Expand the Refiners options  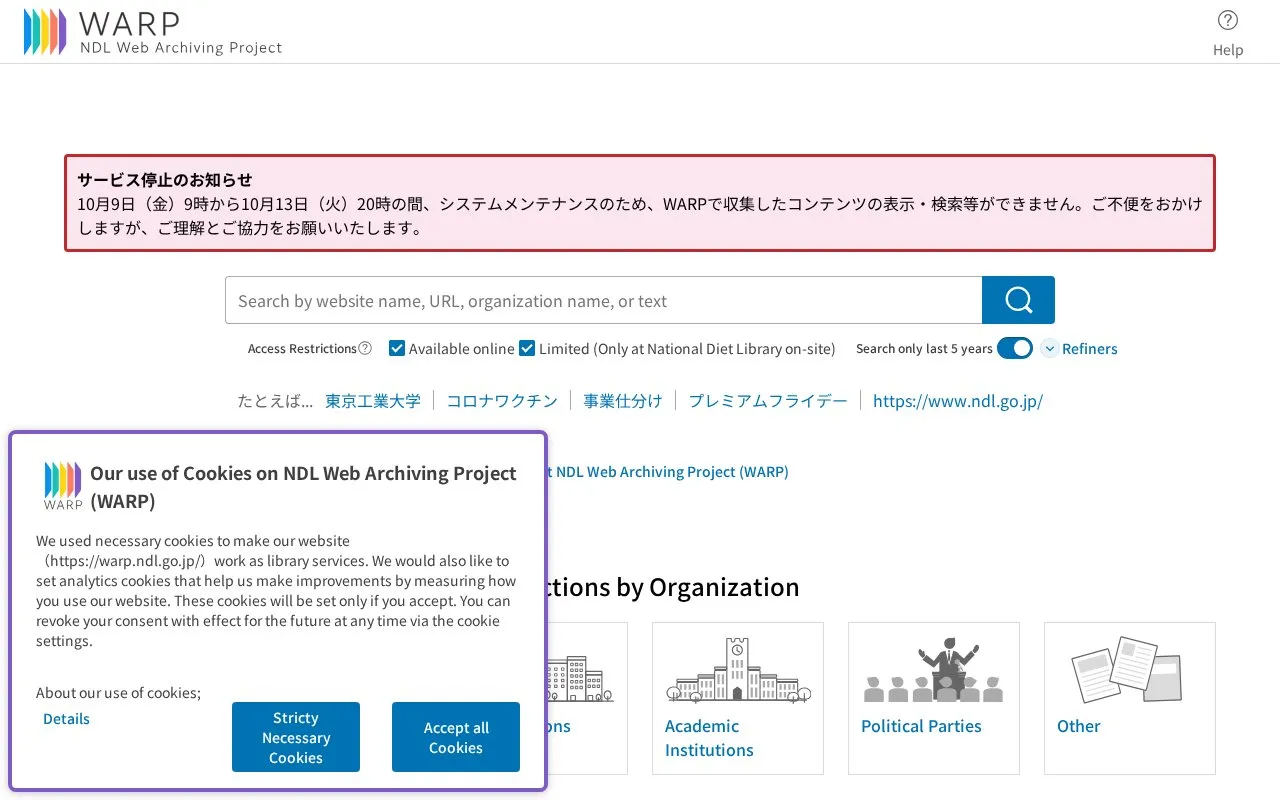1079,348
